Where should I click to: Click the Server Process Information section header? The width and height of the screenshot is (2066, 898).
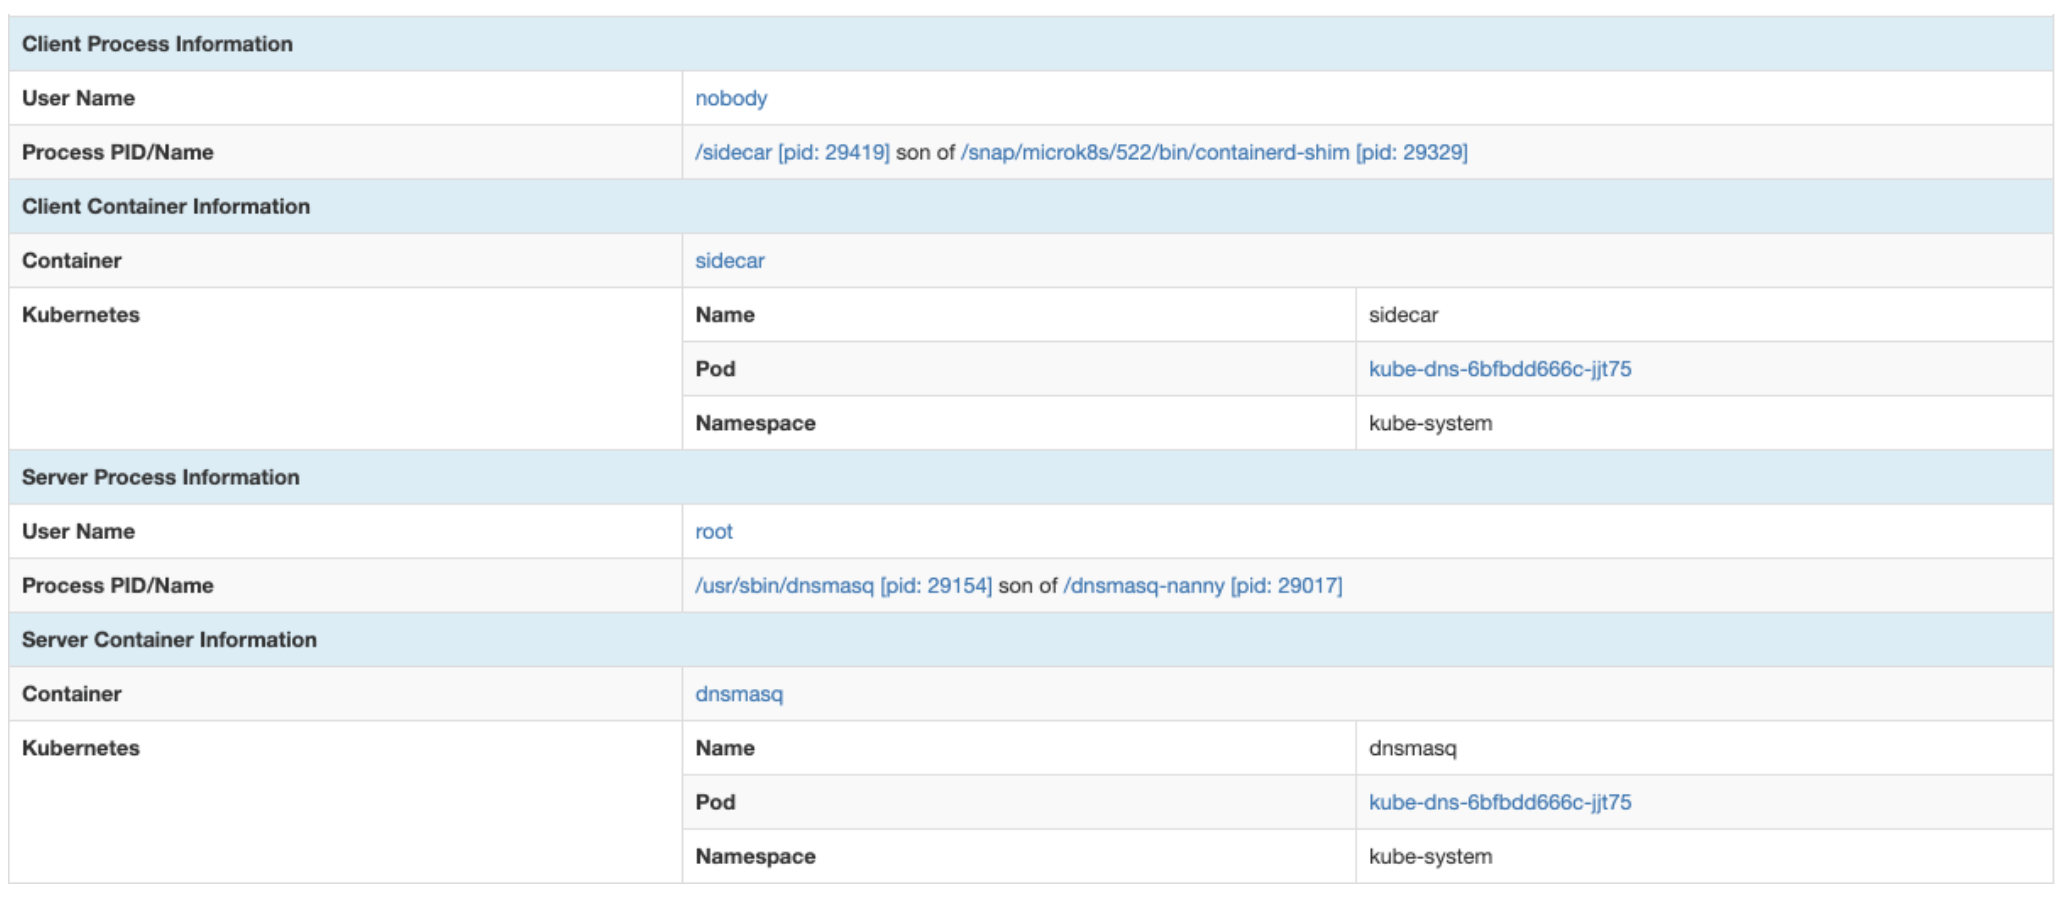(160, 477)
